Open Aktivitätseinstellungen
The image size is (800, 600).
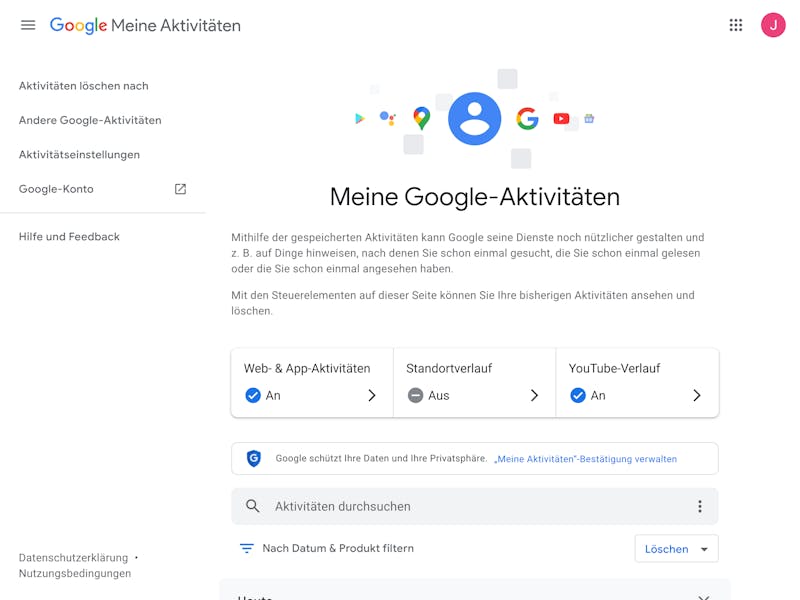pyautogui.click(x=79, y=155)
